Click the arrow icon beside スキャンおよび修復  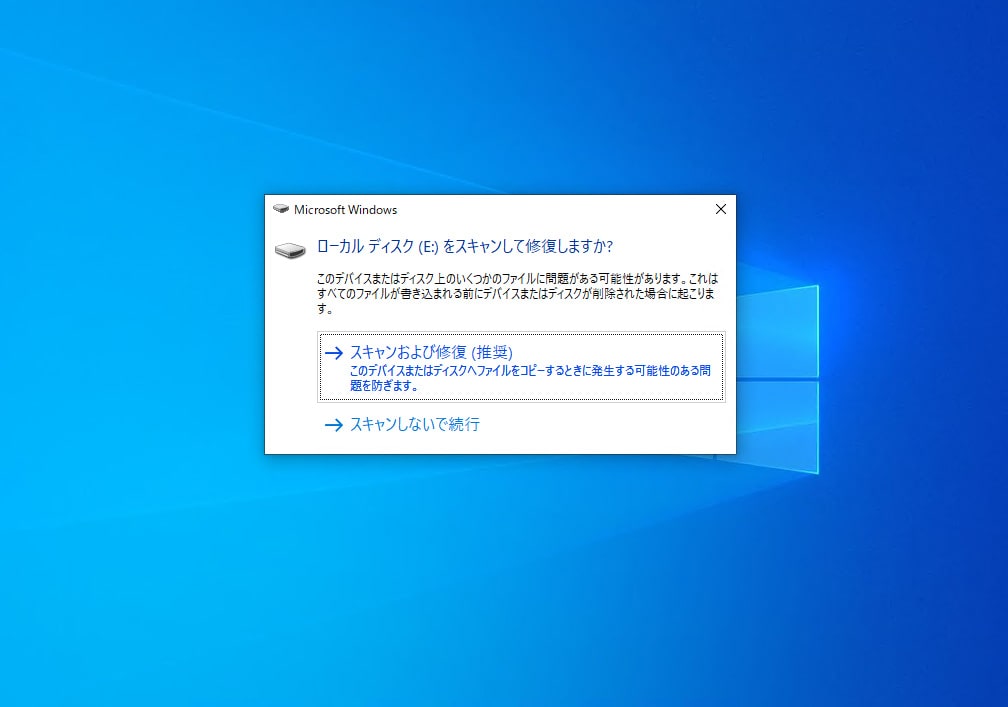tap(334, 353)
